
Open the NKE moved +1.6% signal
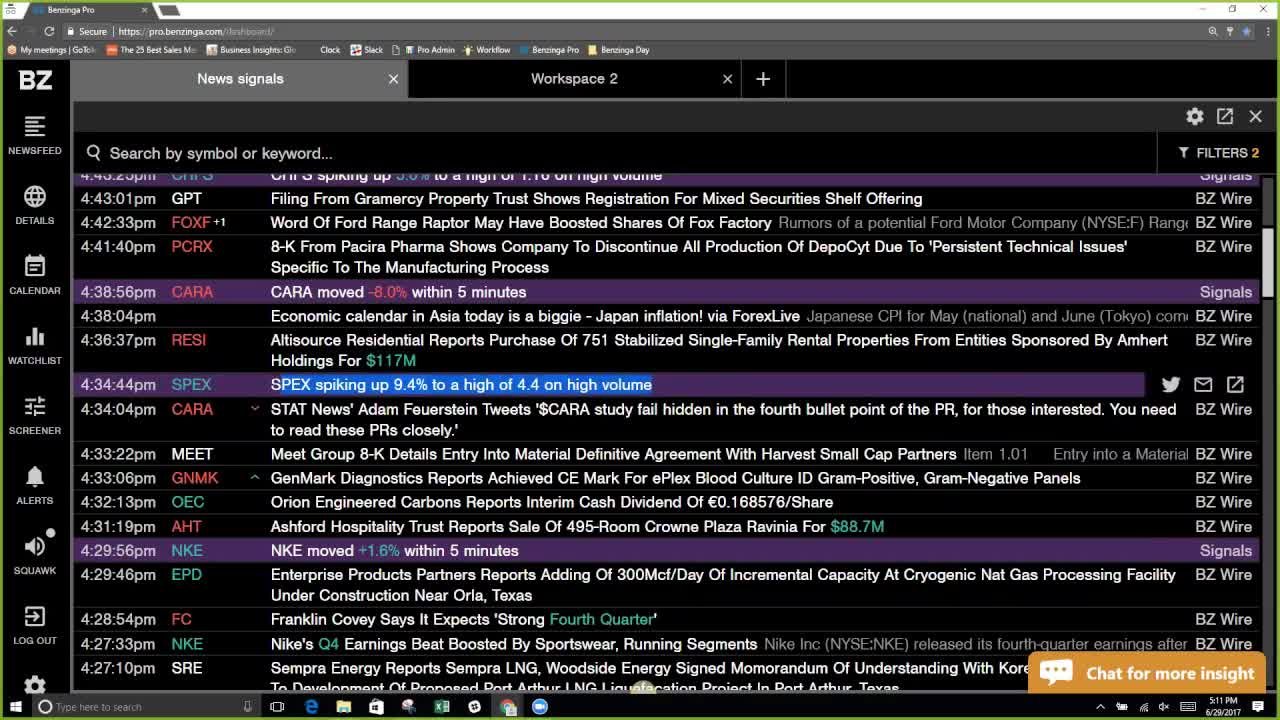[x=395, y=551]
